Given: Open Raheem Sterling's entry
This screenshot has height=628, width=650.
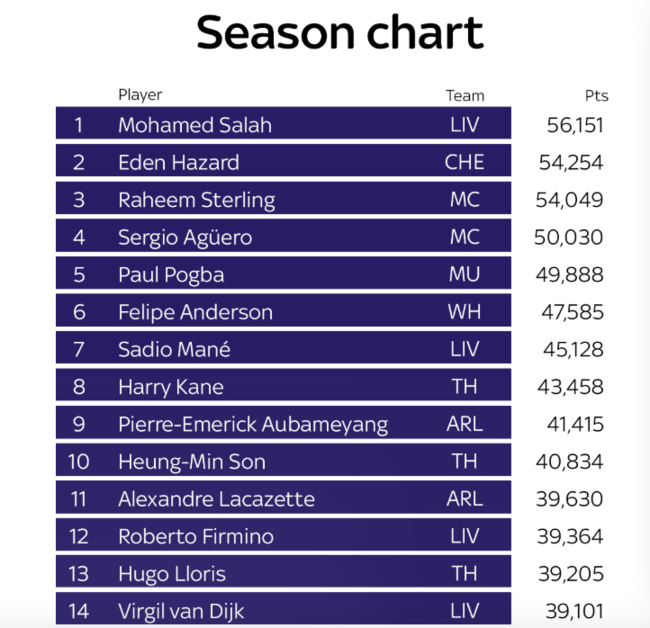Looking at the screenshot, I should coord(196,200).
